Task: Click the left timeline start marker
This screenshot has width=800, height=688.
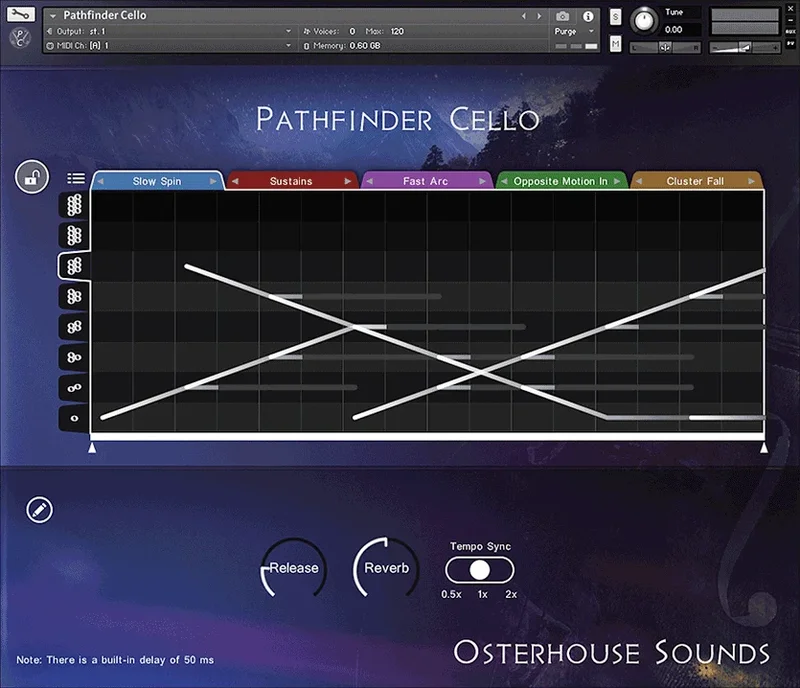Action: click(x=92, y=448)
